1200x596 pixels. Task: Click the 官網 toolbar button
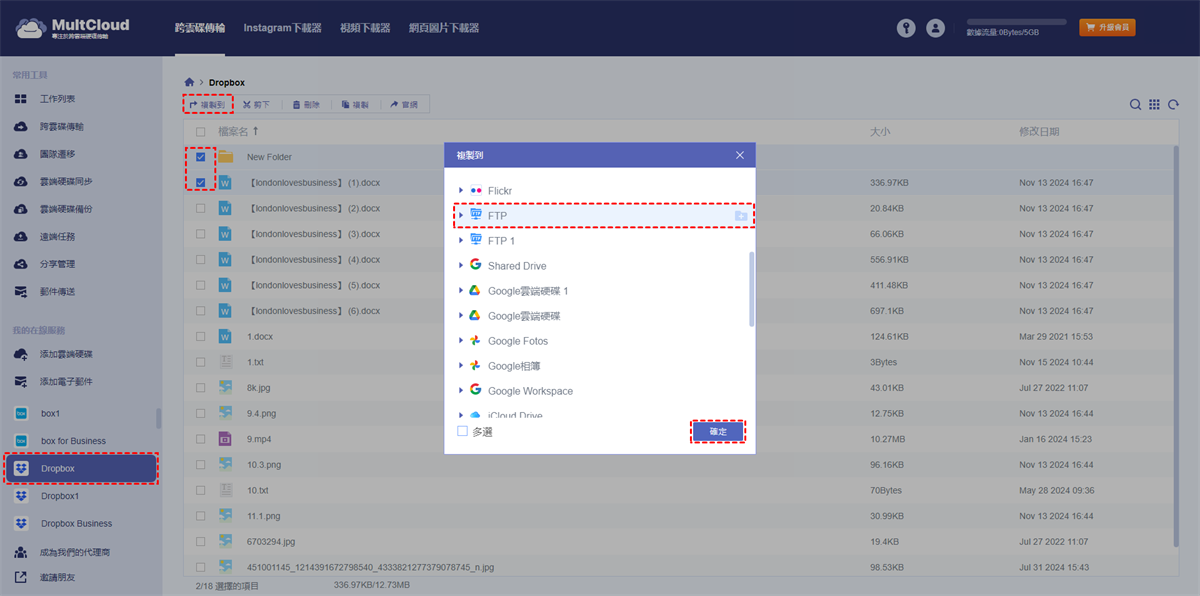click(404, 104)
